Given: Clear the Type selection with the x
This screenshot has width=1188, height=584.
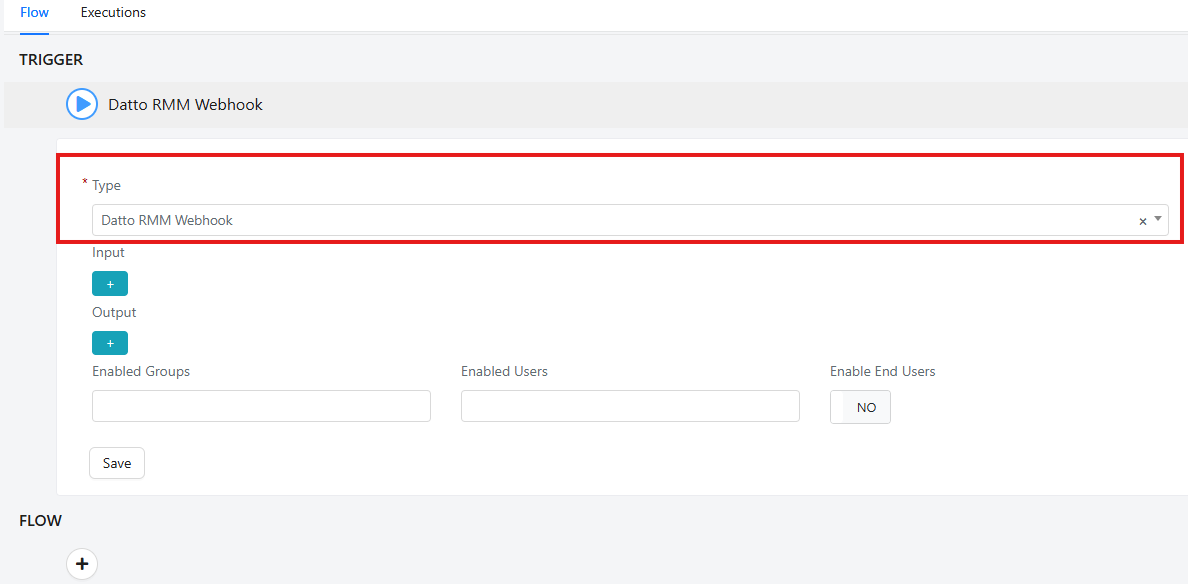Looking at the screenshot, I should click(1143, 221).
